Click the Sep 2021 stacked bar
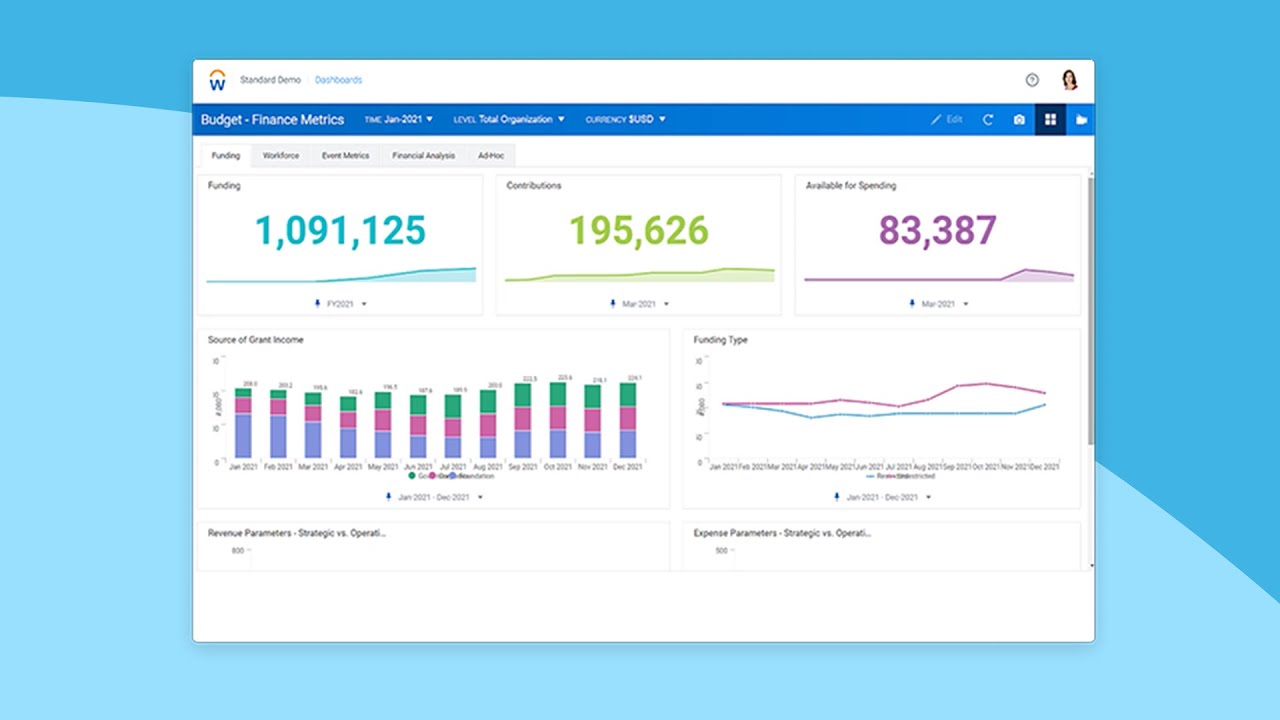Viewport: 1280px width, 720px height. point(523,420)
